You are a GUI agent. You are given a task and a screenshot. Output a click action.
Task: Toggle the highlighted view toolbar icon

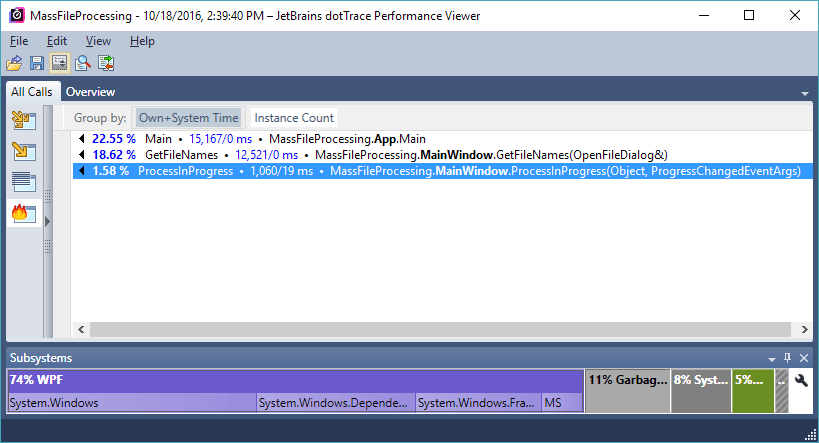click(60, 63)
